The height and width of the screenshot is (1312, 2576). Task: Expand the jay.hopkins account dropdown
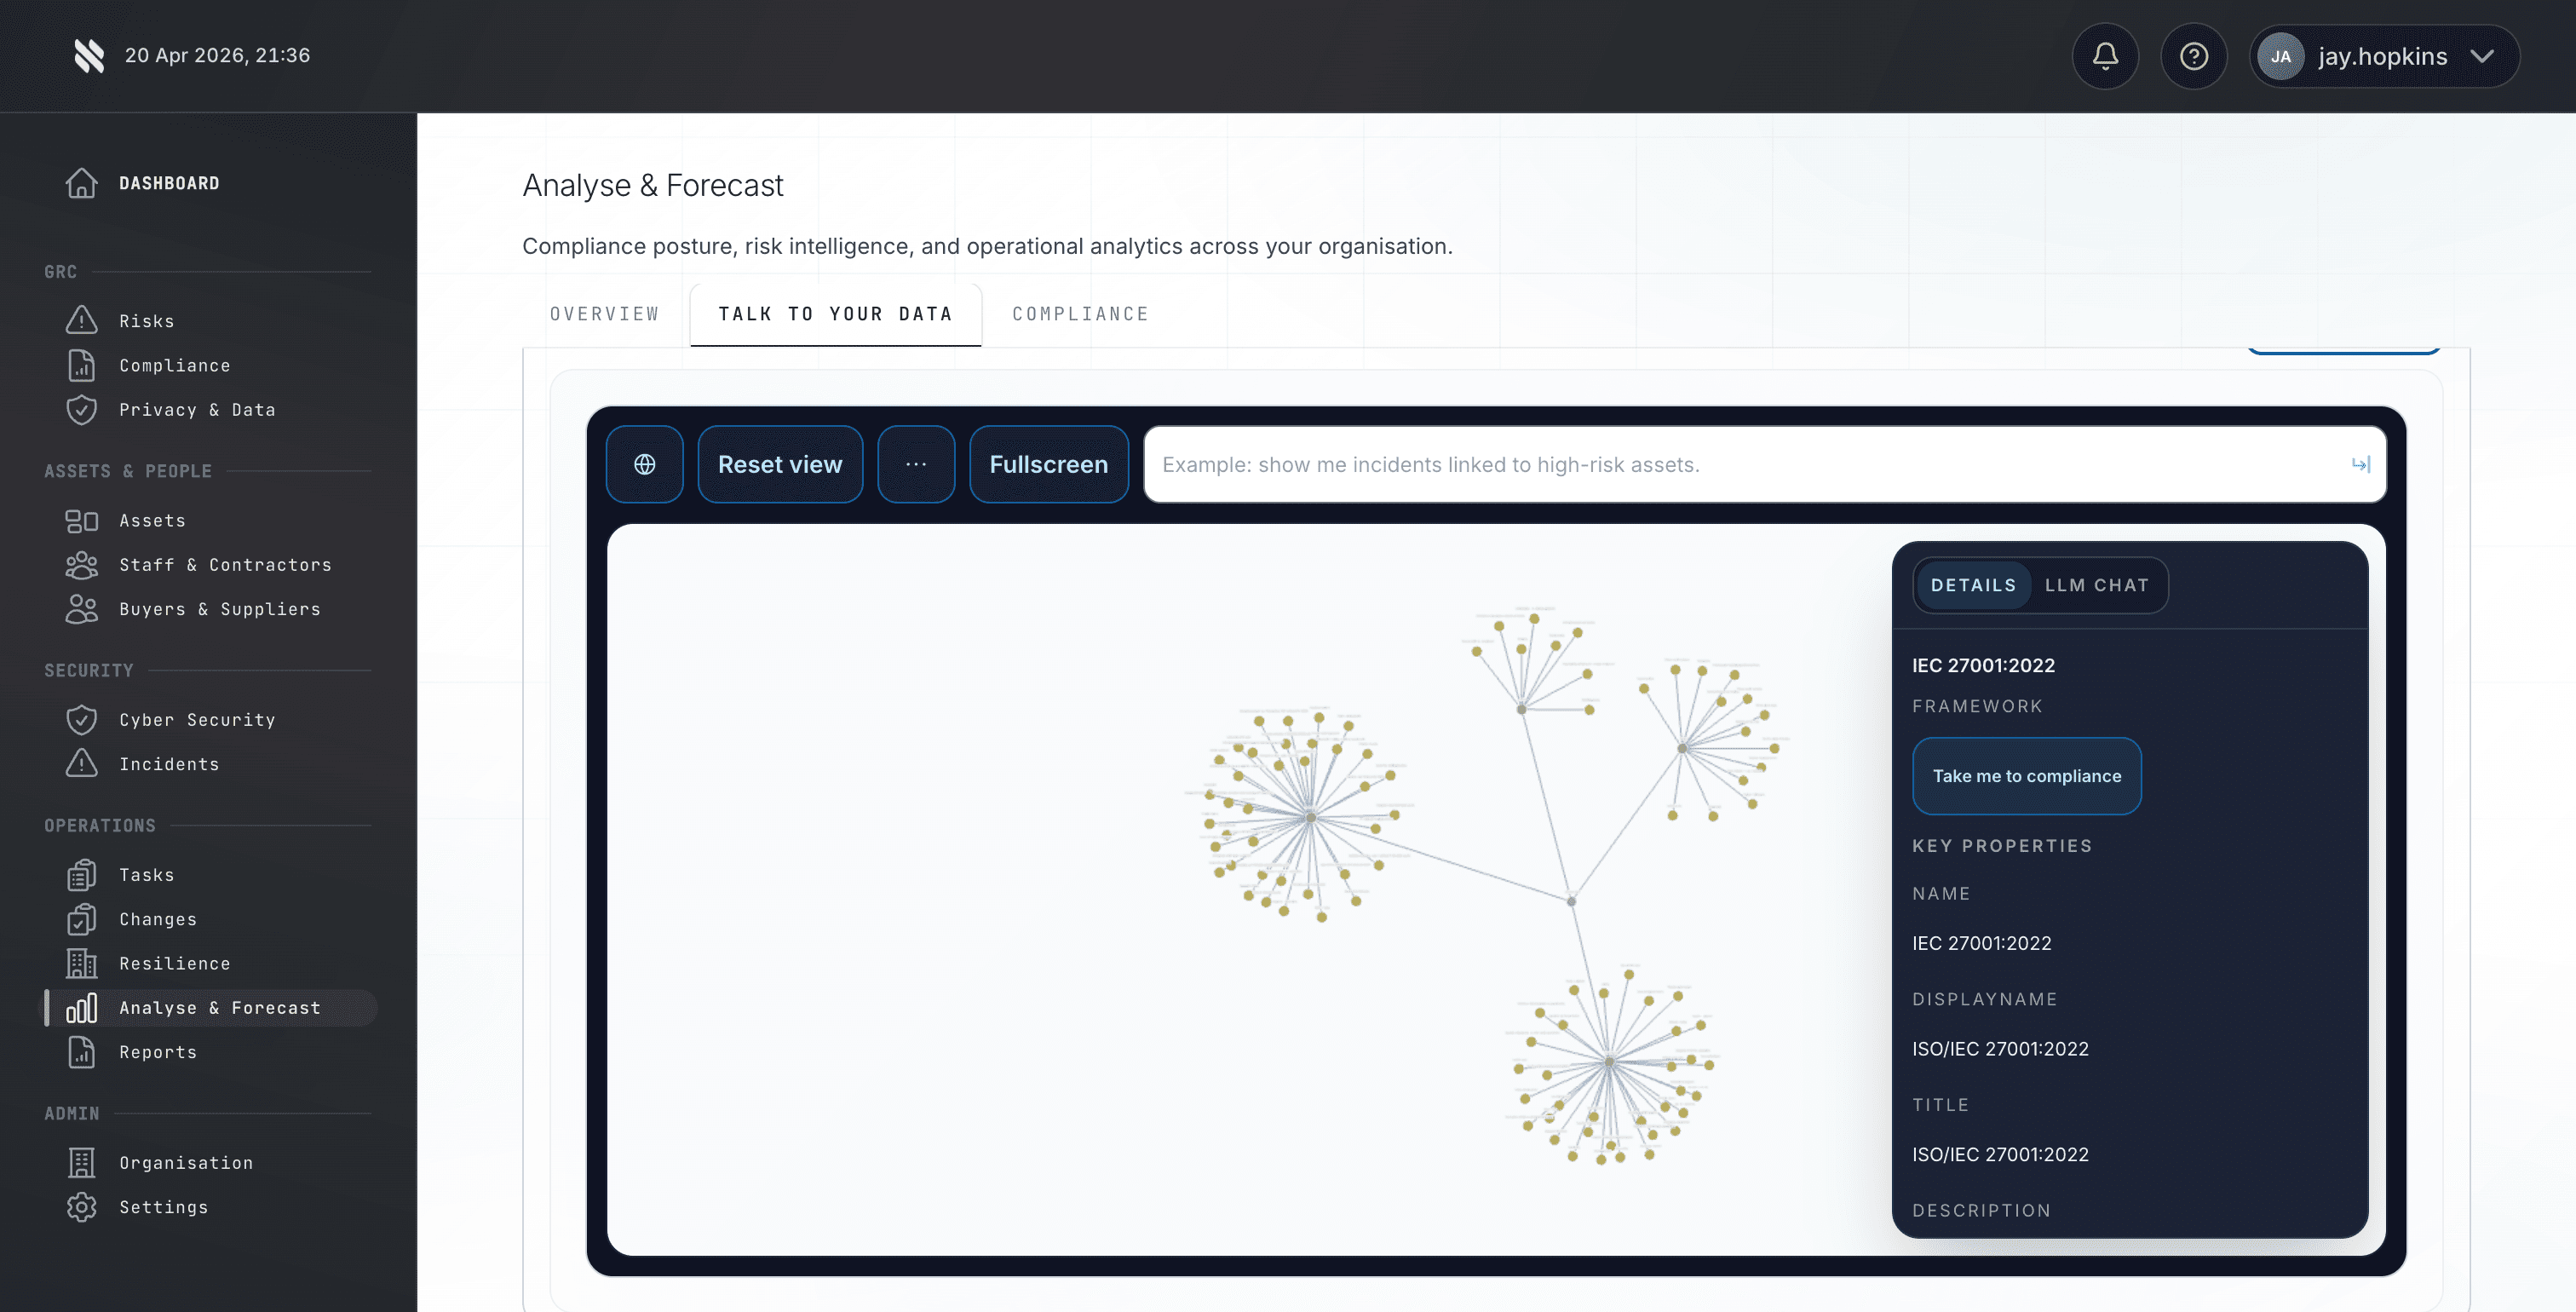2384,56
